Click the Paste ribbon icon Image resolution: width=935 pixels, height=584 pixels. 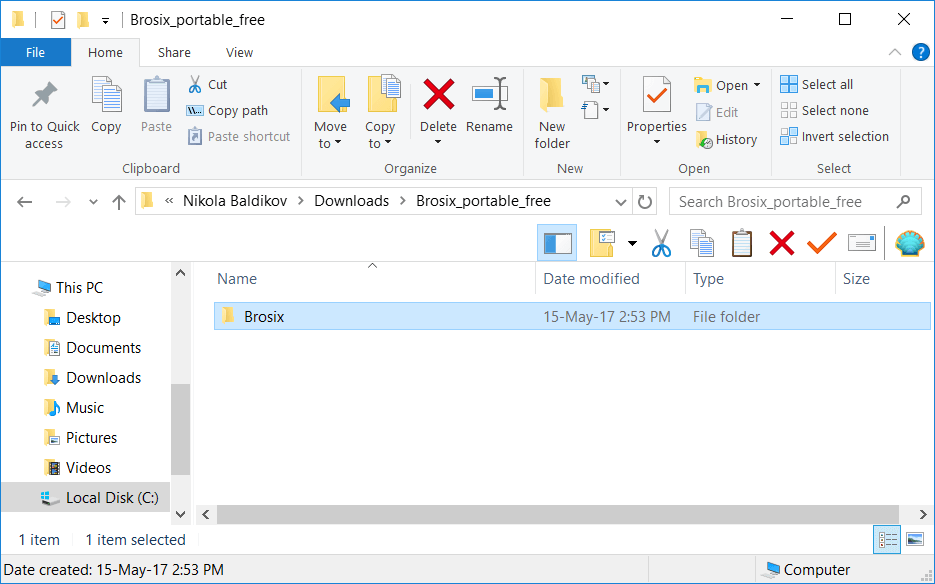(156, 94)
